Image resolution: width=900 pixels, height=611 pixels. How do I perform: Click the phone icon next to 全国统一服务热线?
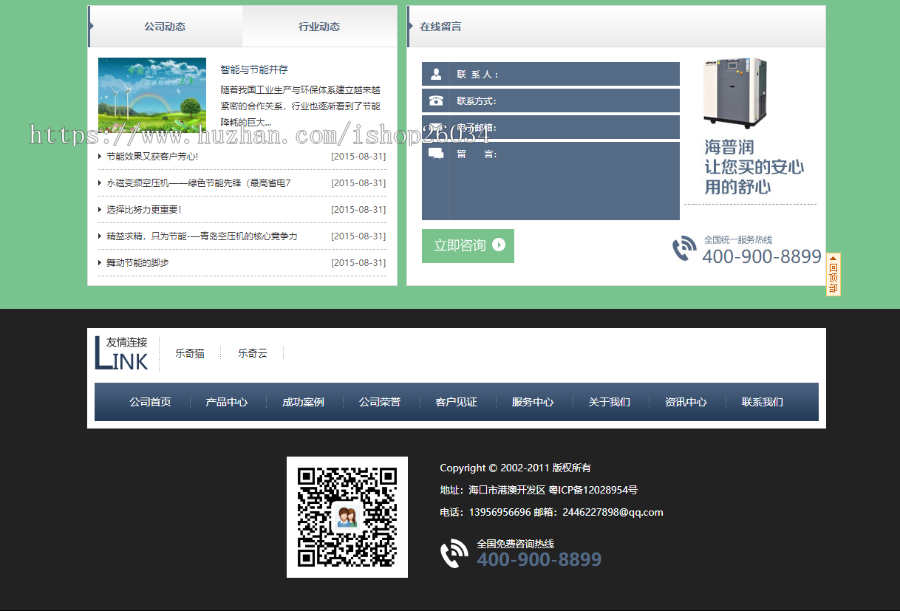pos(684,249)
